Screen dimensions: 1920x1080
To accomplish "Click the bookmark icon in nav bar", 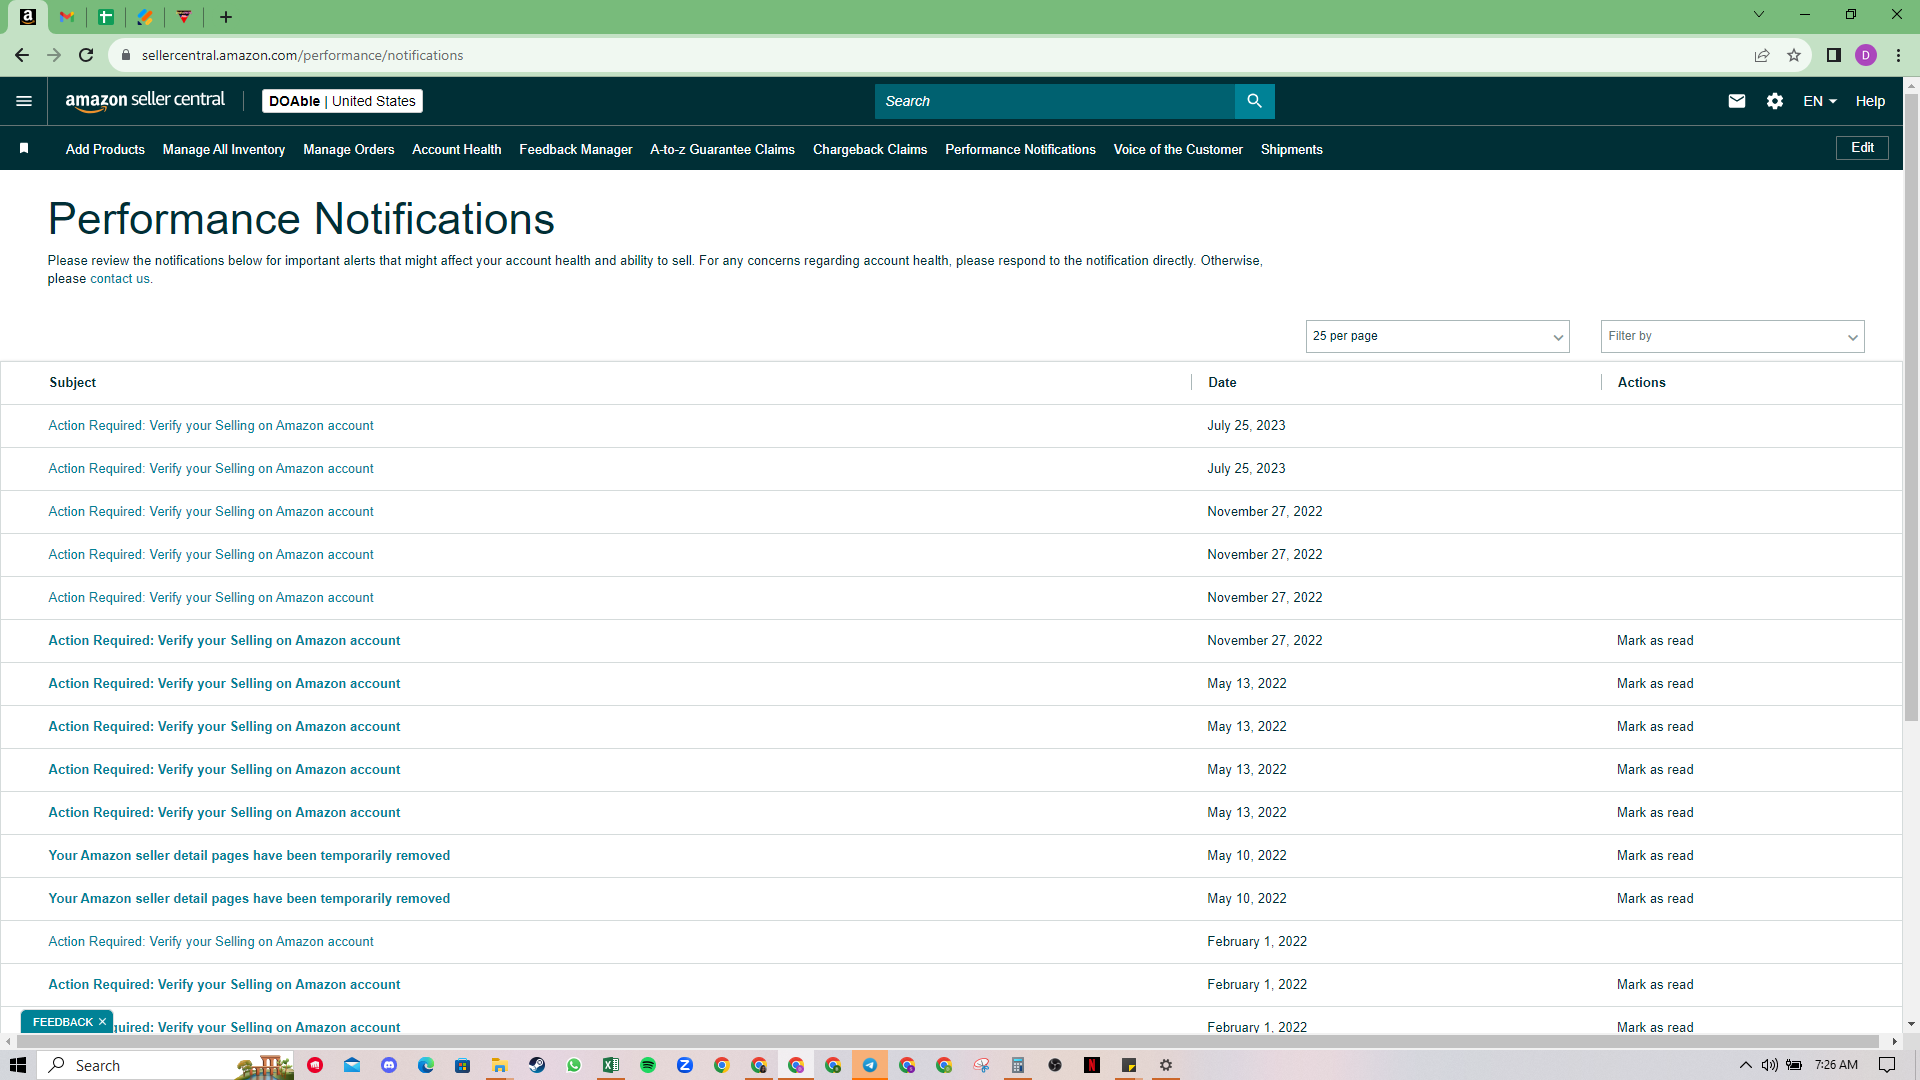I will point(24,148).
